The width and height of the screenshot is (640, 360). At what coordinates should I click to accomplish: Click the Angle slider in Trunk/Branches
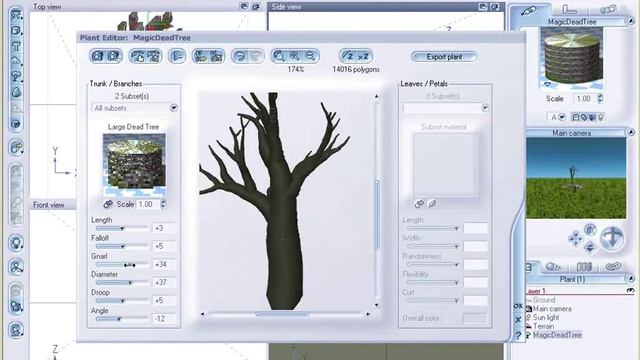tap(122, 318)
